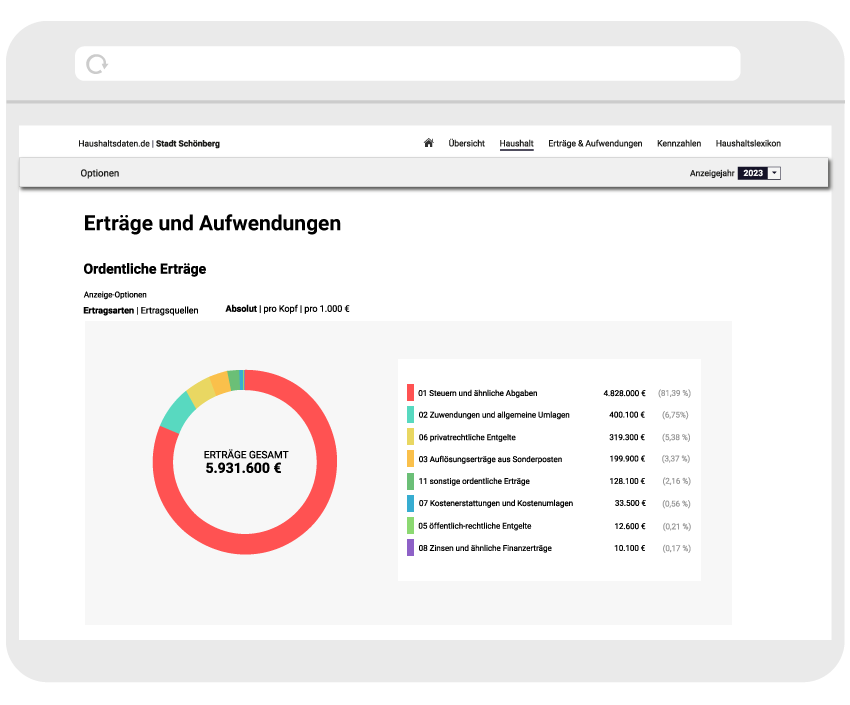Screen dimensions: 850x705
Task: Click the (2,16 %) percentage
Action: tap(676, 481)
